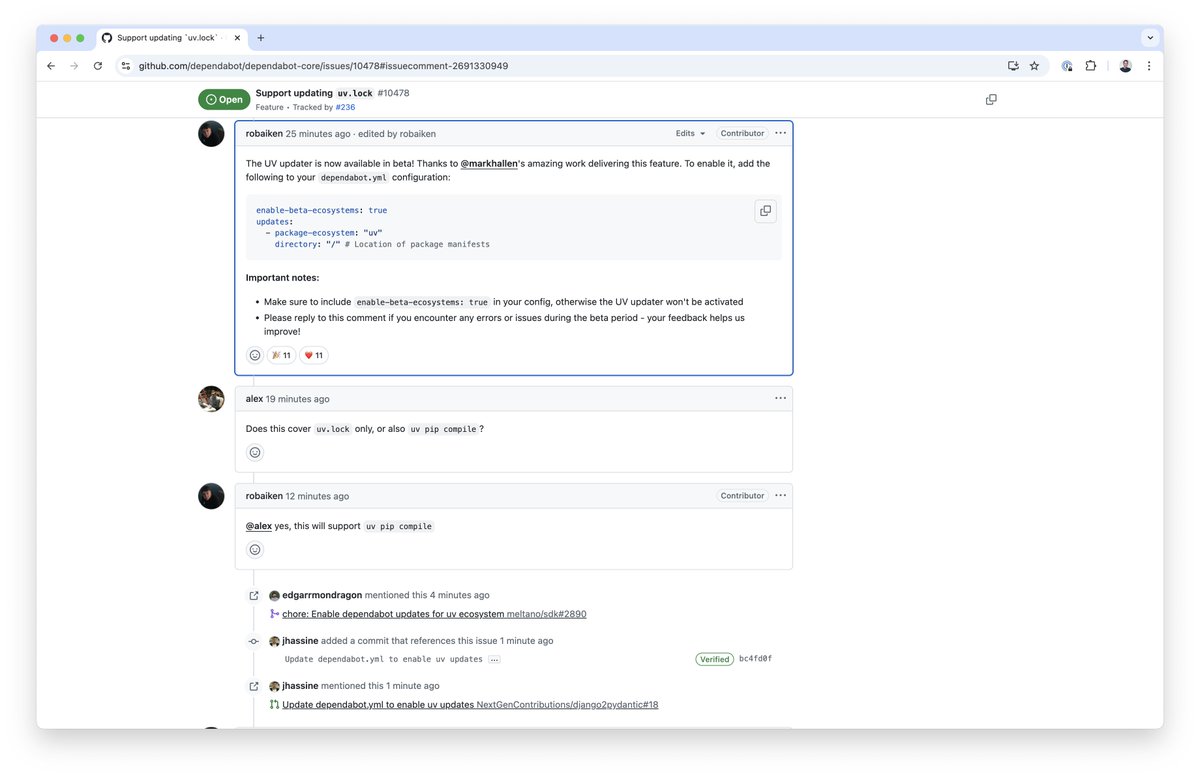The height and width of the screenshot is (777, 1200).
Task: Open tracked issue #236 link
Action: tap(345, 107)
